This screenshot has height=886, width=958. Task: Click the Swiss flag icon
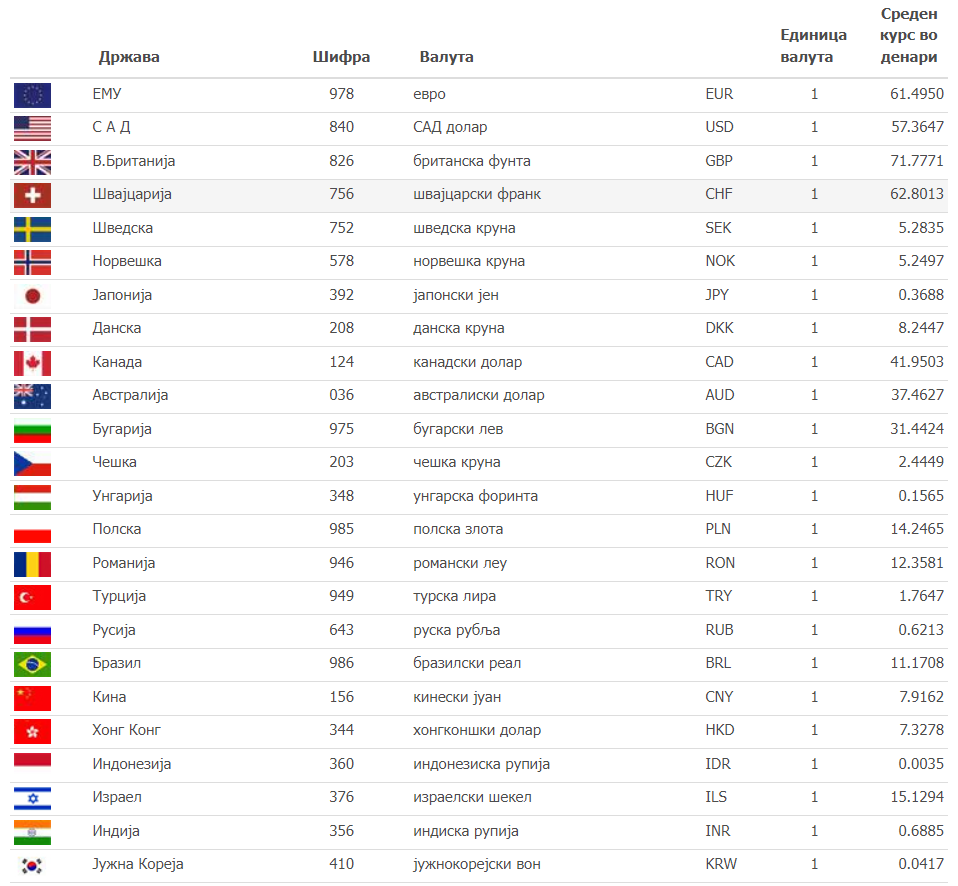32,195
